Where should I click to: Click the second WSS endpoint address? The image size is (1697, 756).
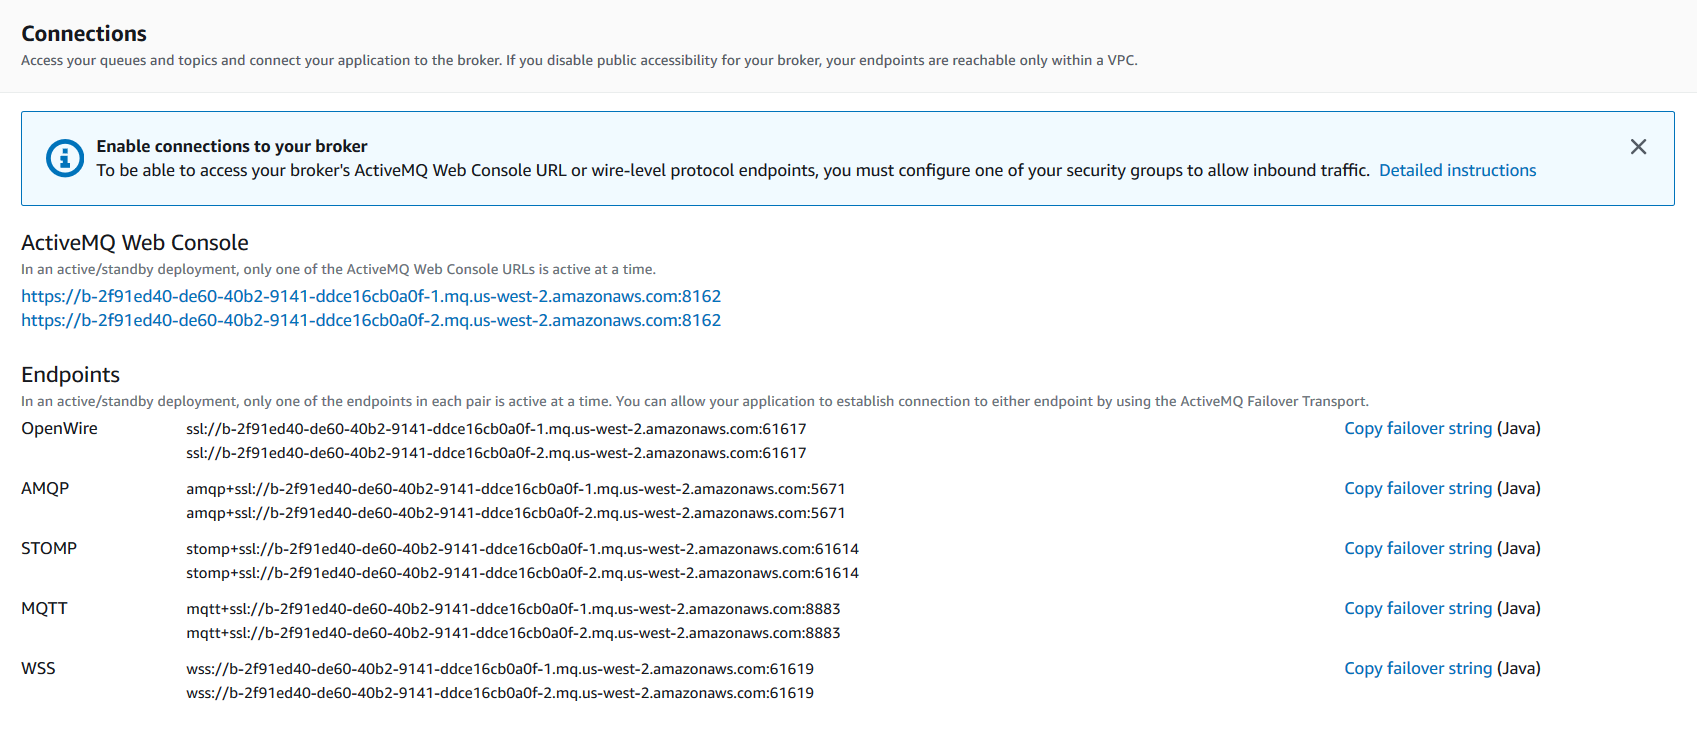[500, 693]
